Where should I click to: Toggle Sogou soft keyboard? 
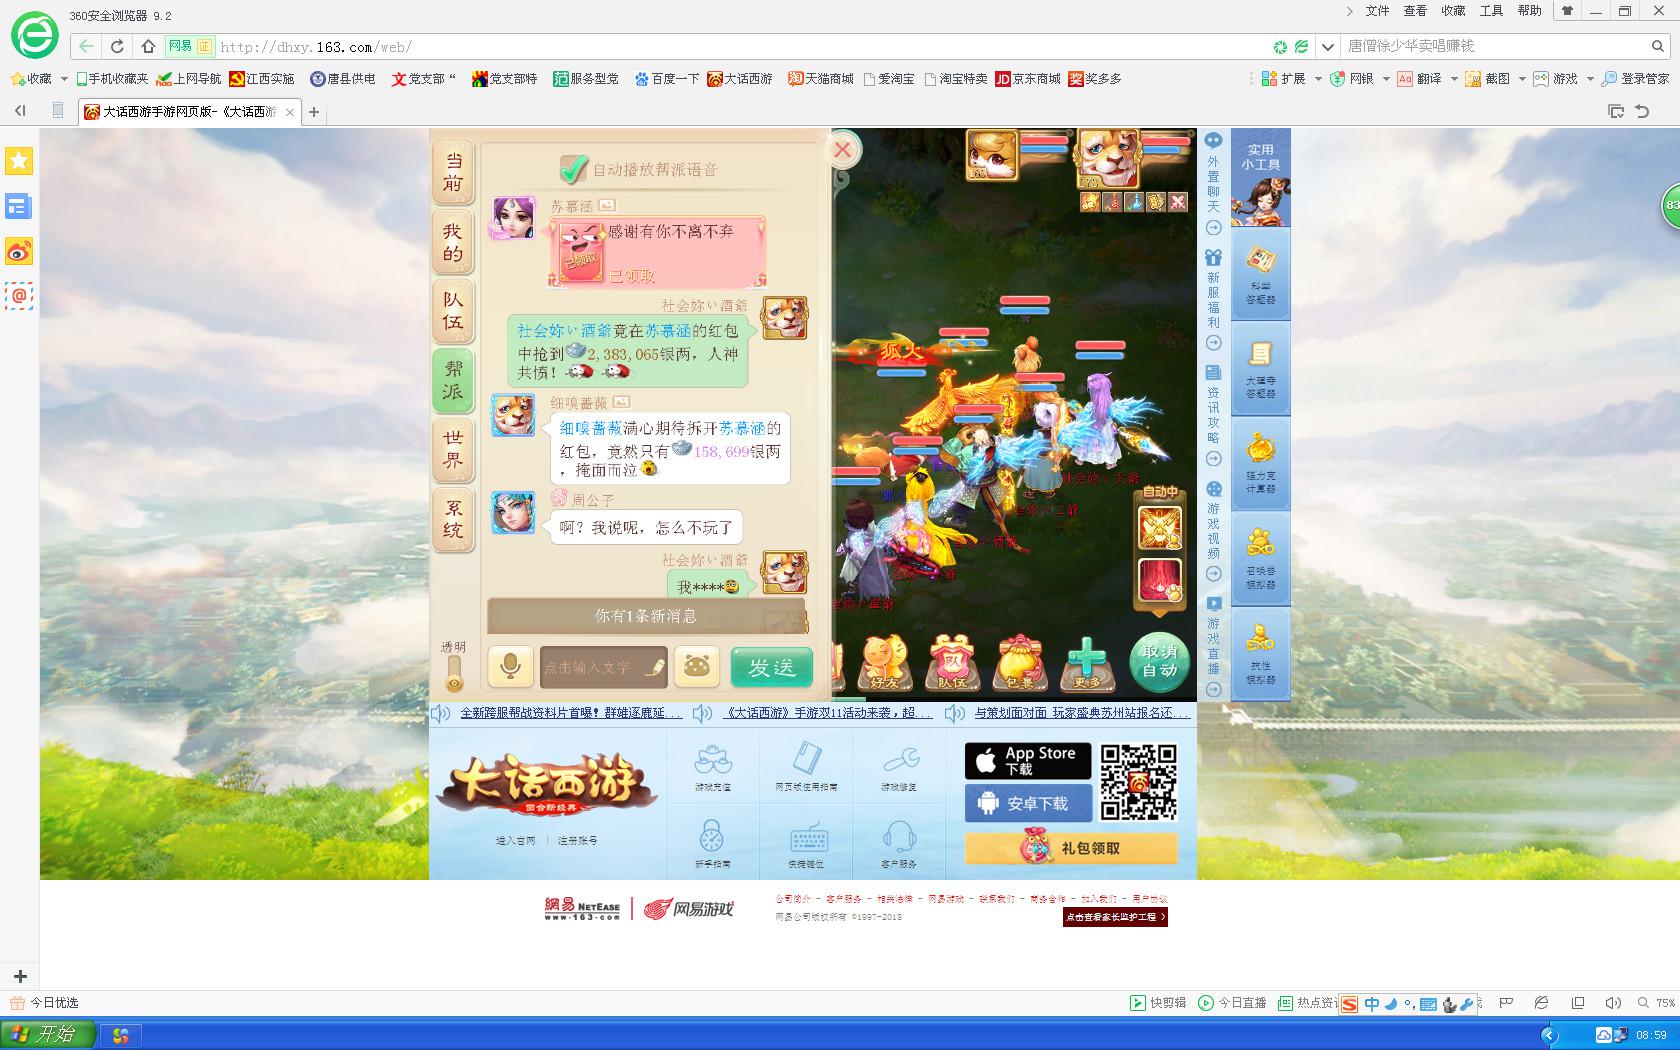[1428, 1004]
